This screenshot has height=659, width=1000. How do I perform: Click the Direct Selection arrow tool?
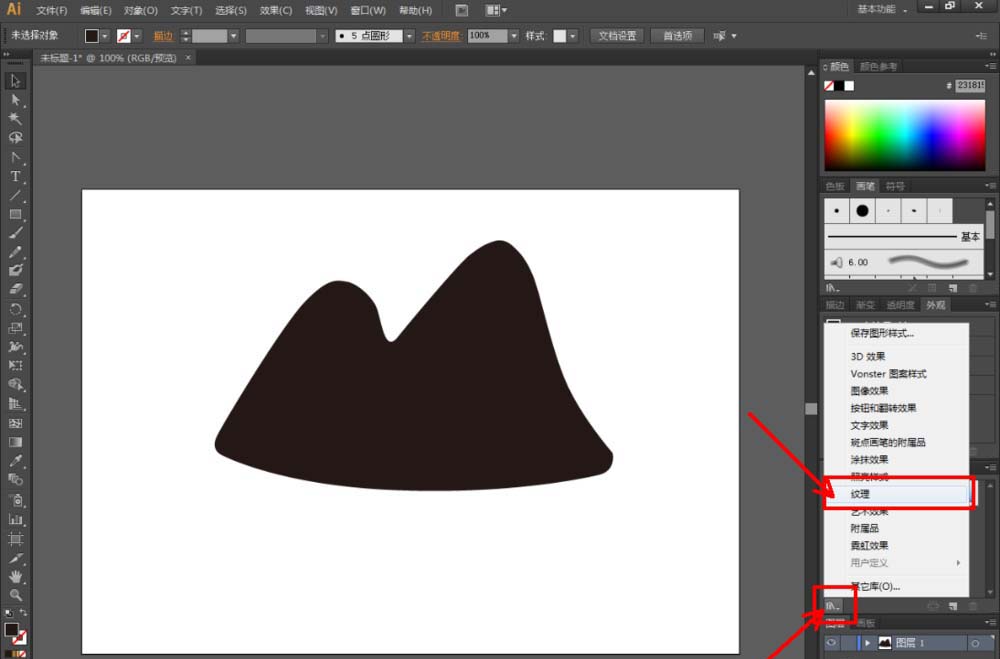tap(15, 100)
